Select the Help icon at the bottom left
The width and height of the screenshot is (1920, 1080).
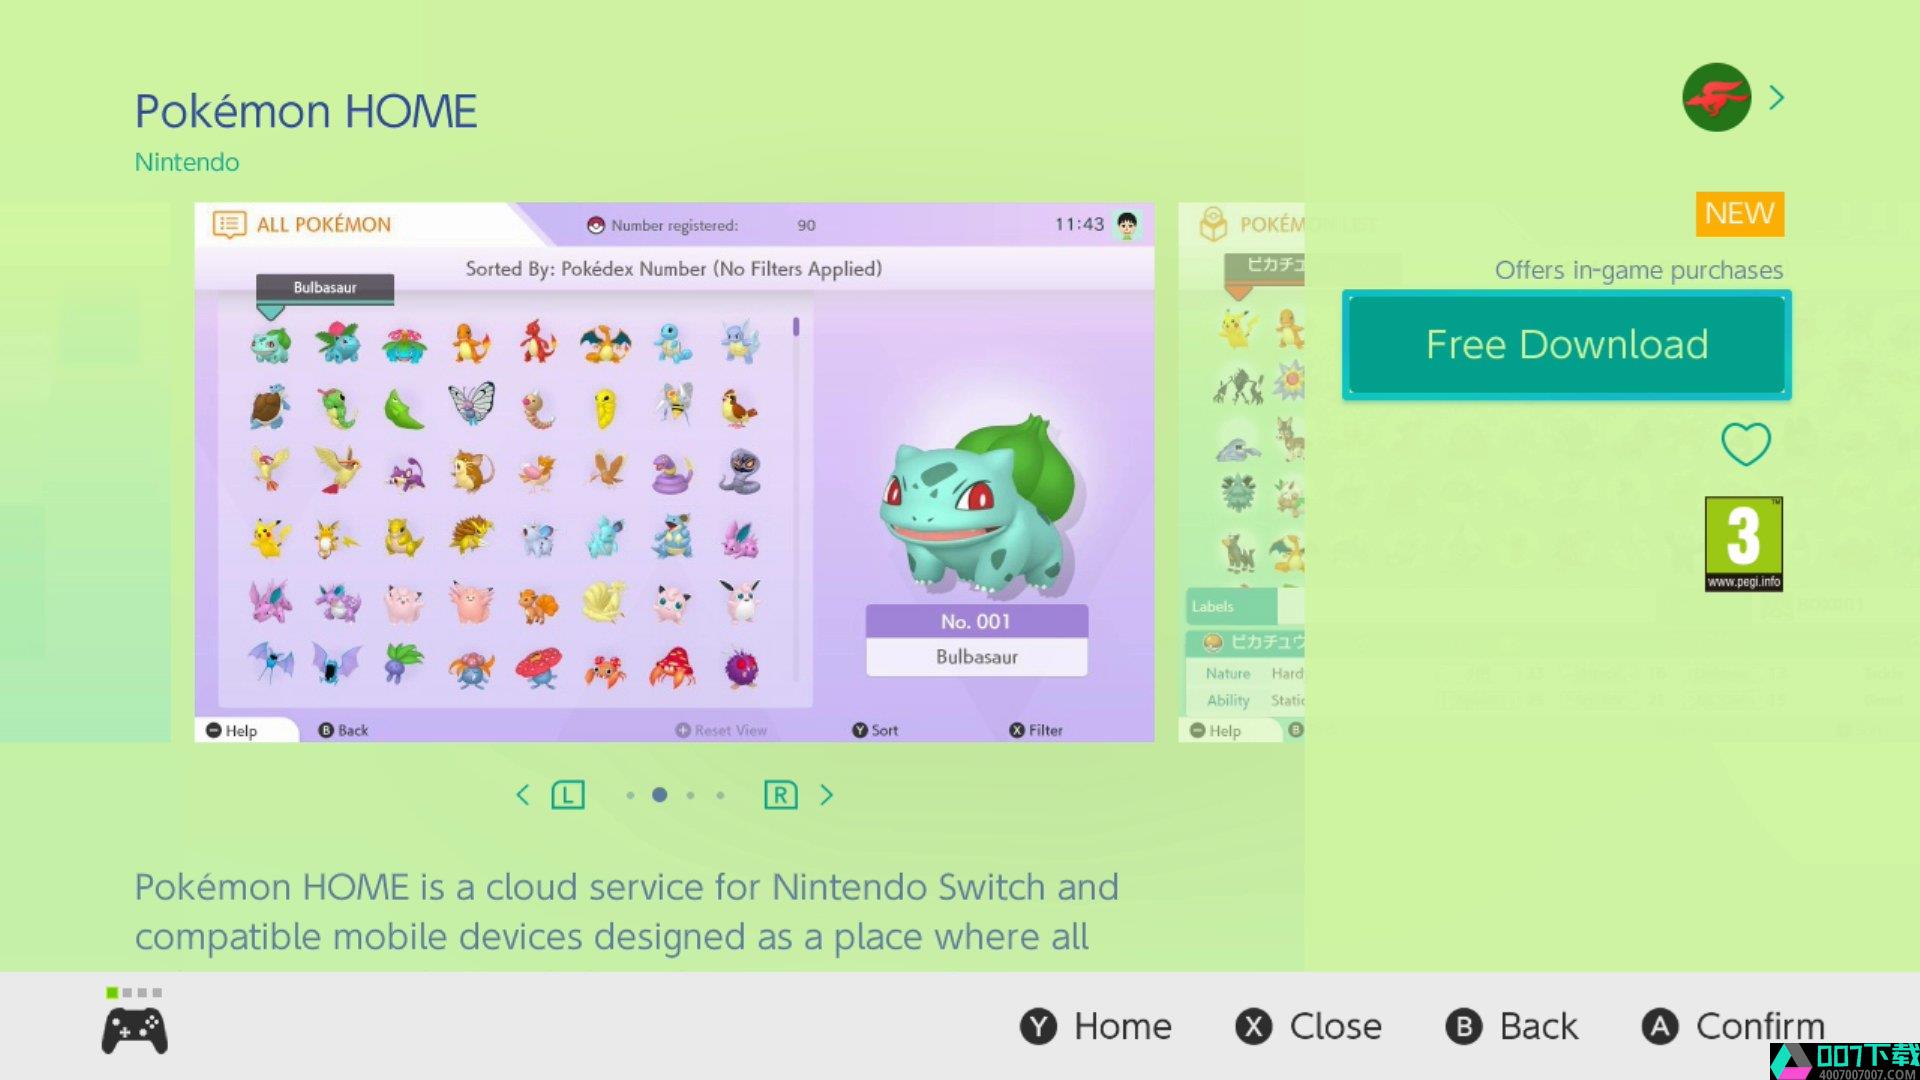pos(214,729)
